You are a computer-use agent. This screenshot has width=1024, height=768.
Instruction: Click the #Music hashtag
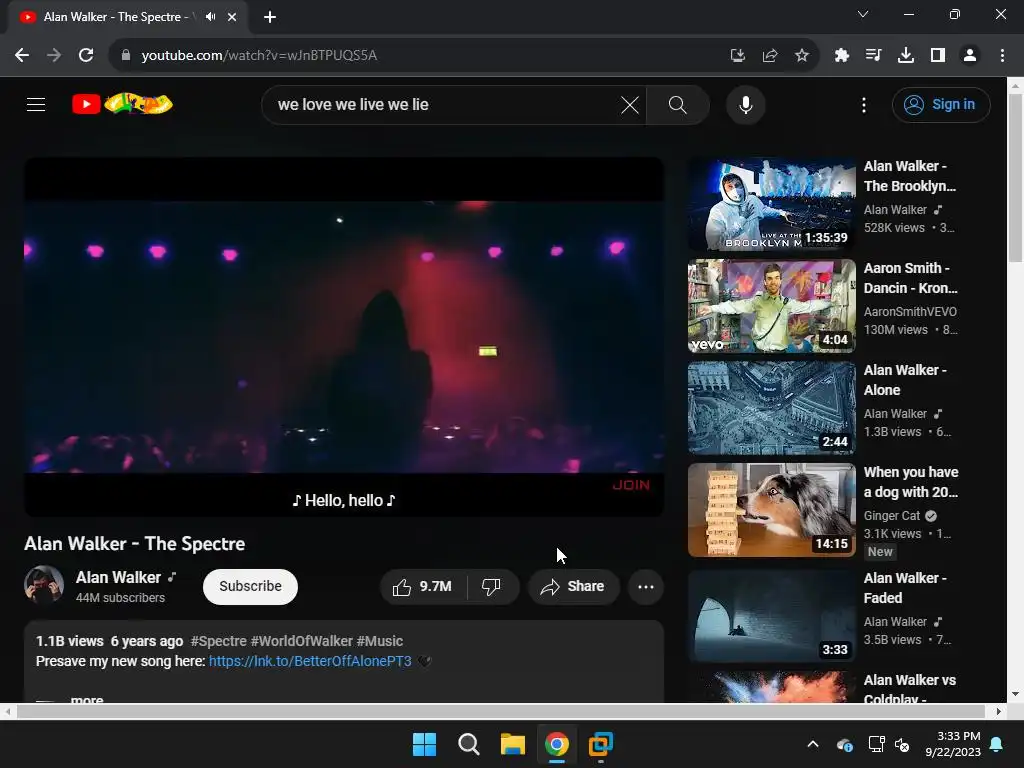point(380,641)
